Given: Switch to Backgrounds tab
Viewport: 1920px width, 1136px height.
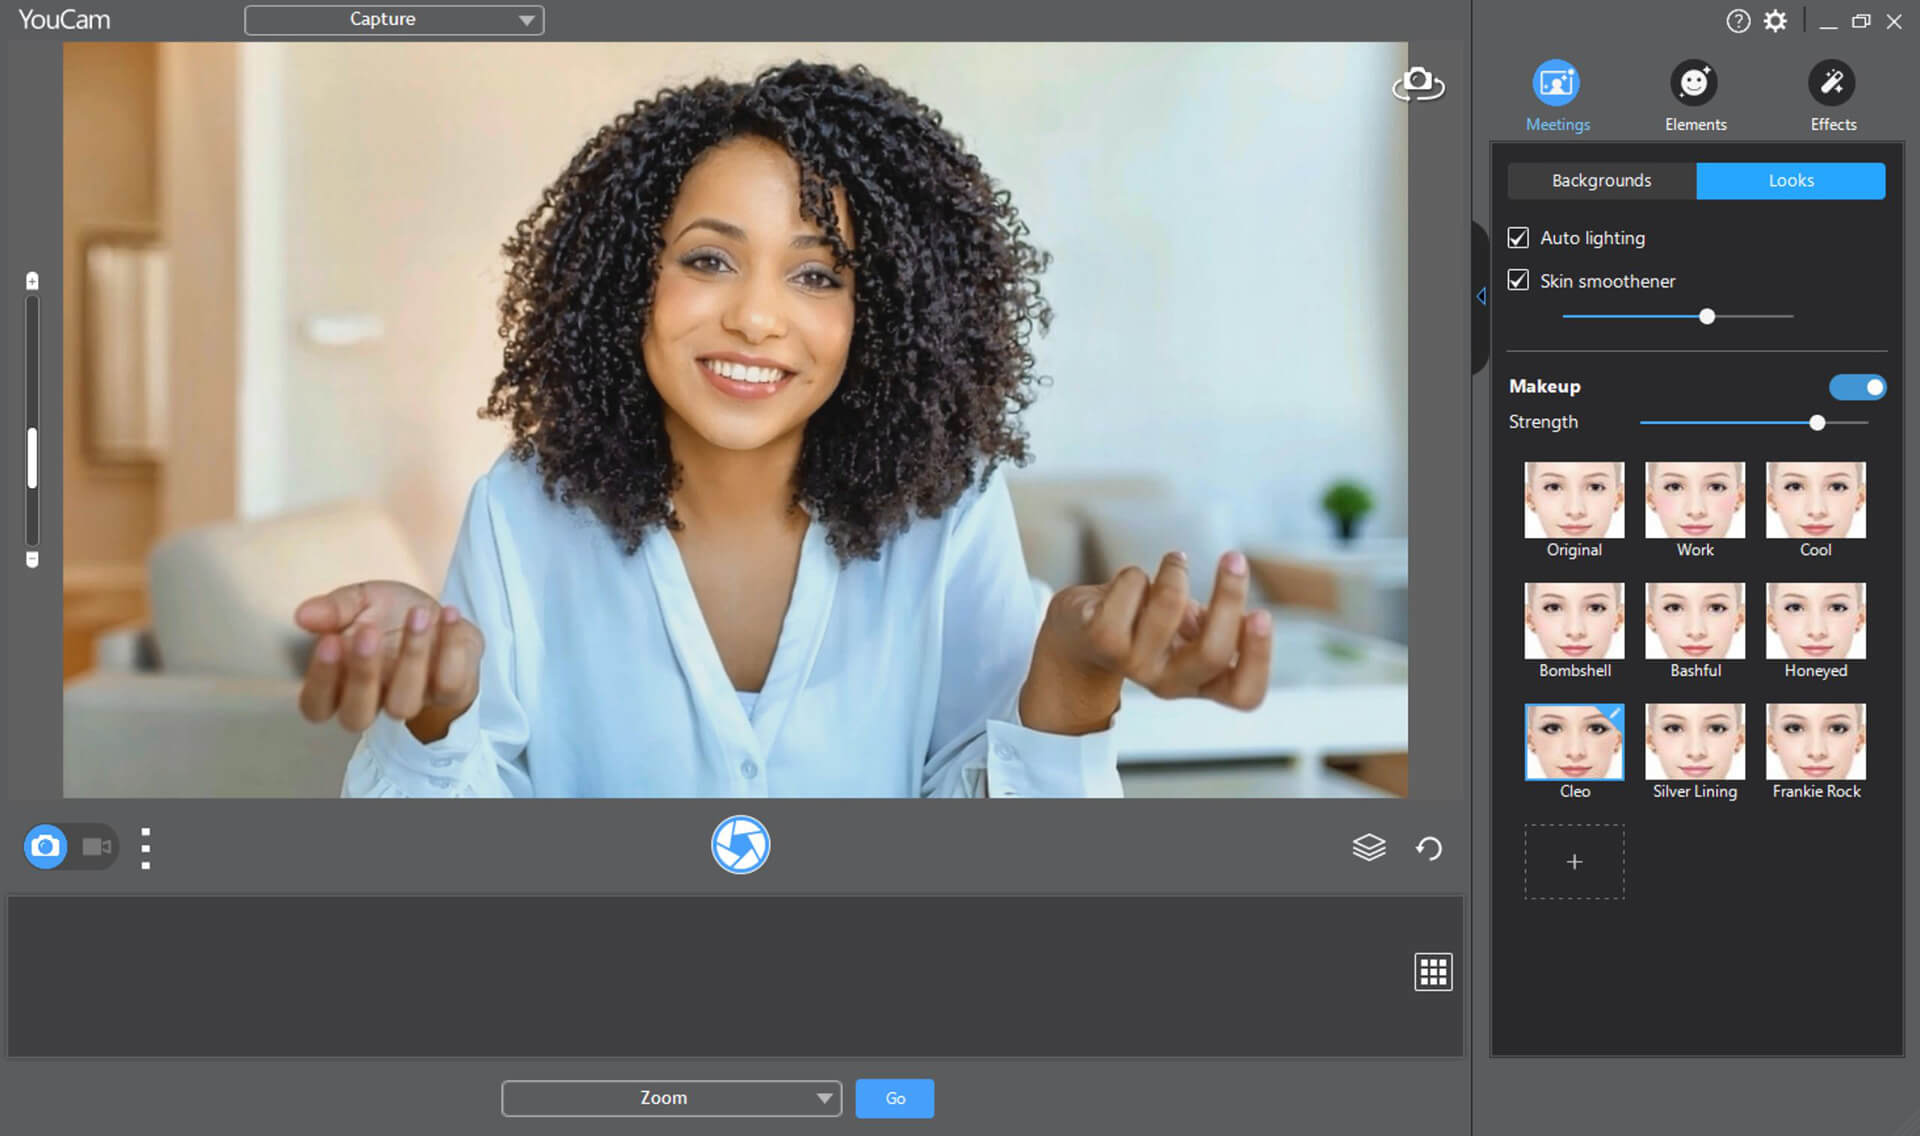Looking at the screenshot, I should [1600, 180].
